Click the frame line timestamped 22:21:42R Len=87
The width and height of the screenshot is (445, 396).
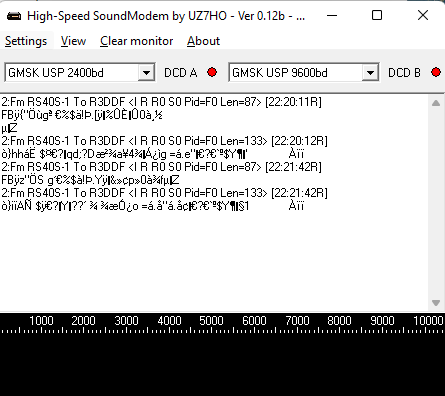coord(161,167)
